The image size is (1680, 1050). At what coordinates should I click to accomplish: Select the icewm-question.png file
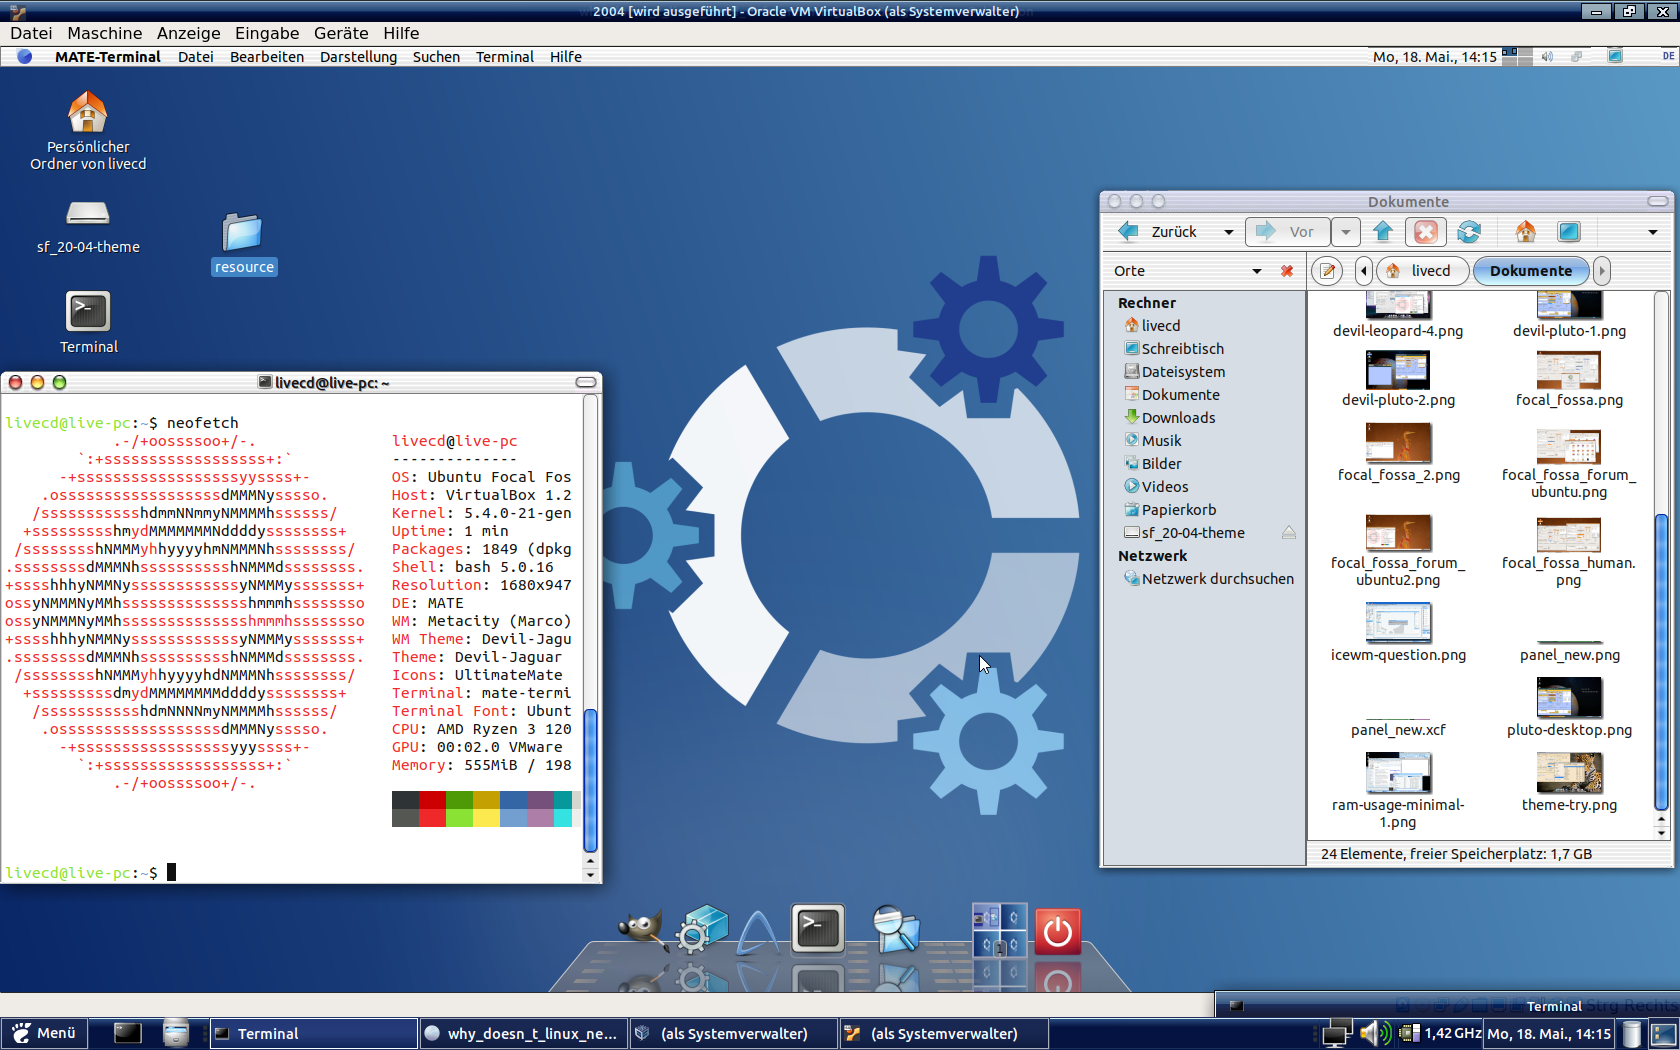click(1398, 633)
